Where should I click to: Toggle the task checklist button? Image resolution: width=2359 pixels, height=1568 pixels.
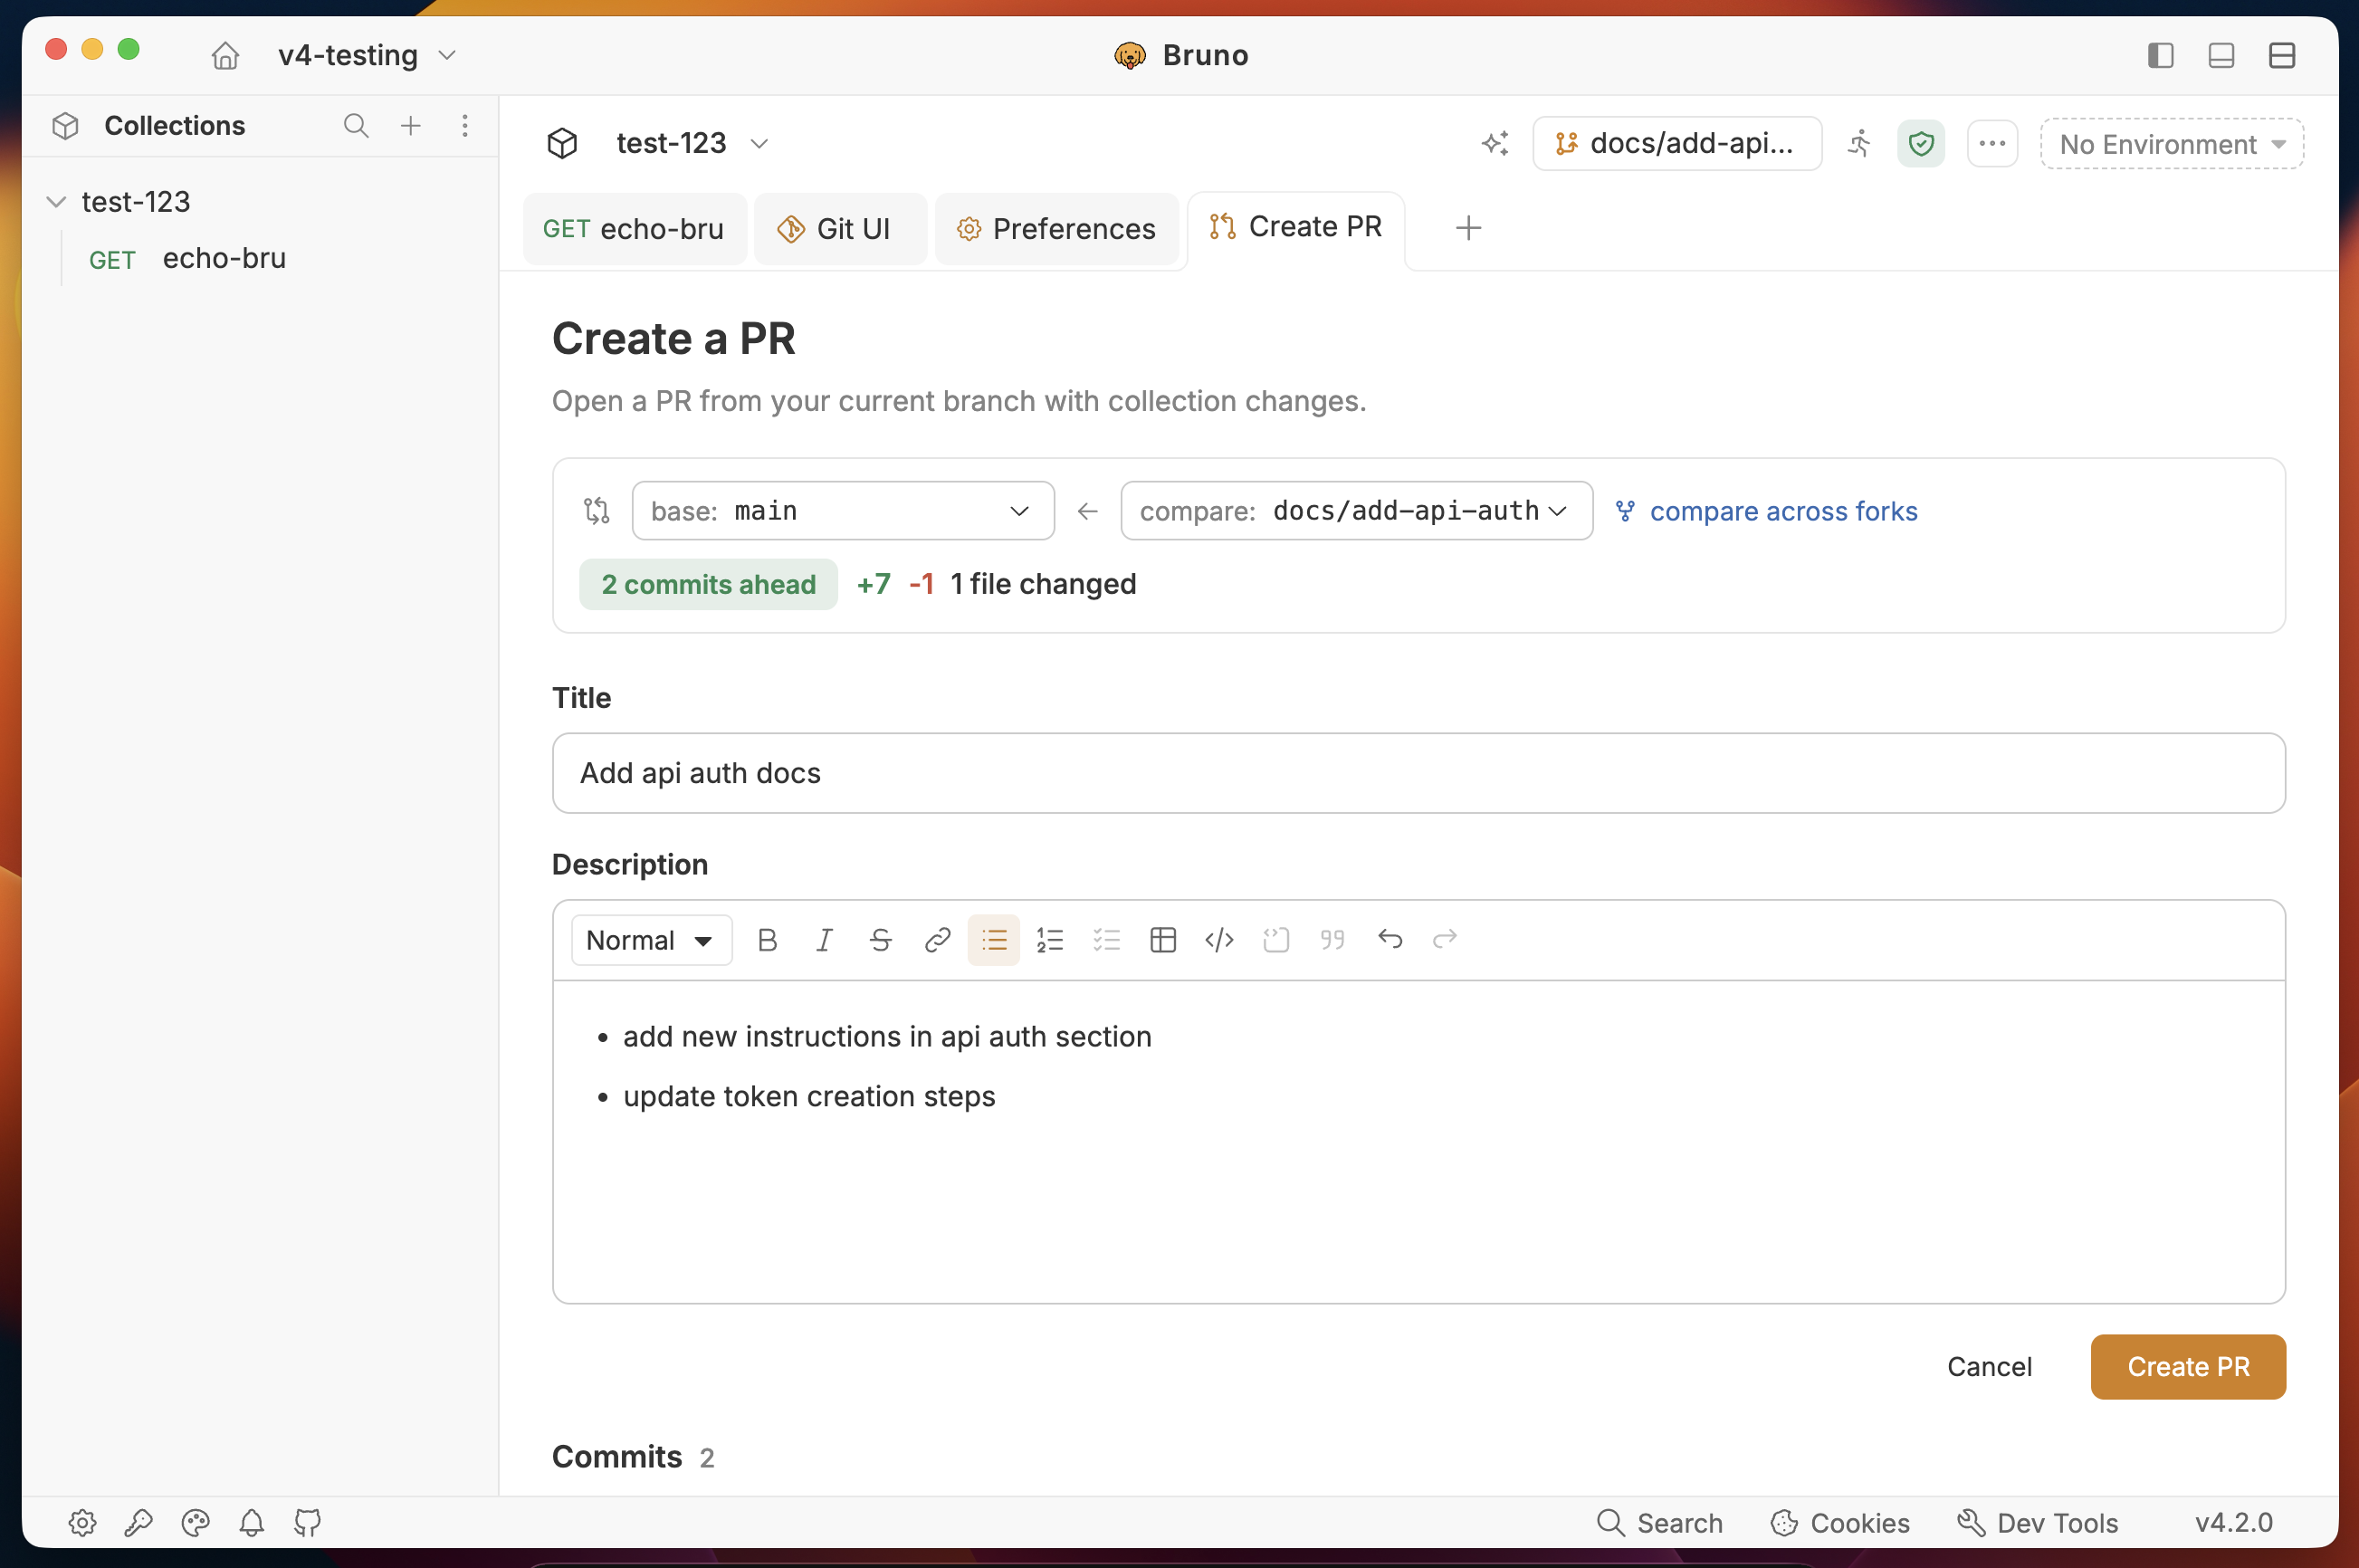1106,940
